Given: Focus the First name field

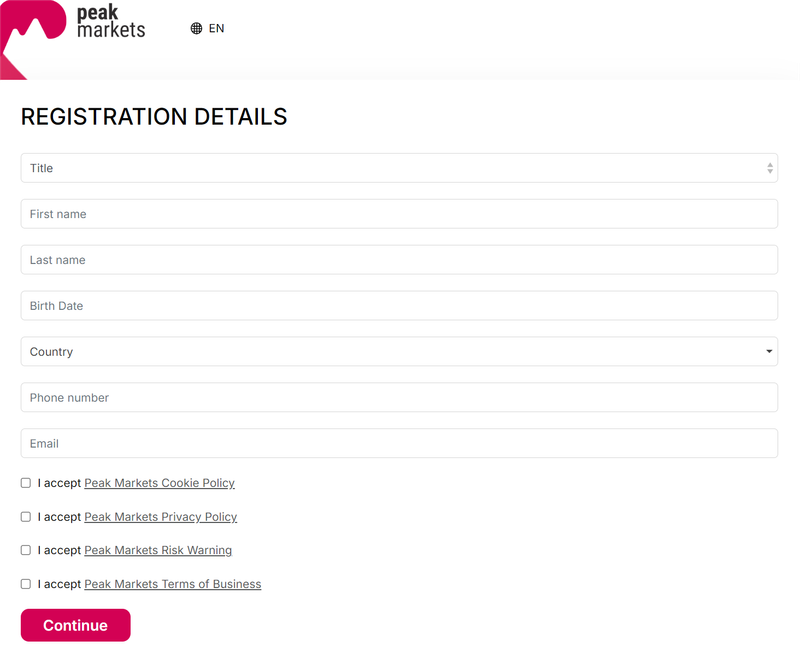Looking at the screenshot, I should pyautogui.click(x=399, y=214).
